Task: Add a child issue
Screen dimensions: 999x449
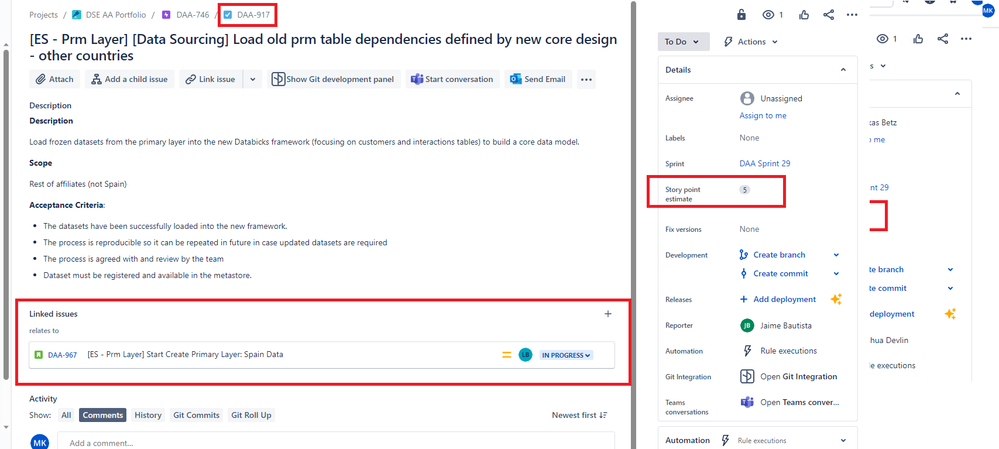Action: 130,80
